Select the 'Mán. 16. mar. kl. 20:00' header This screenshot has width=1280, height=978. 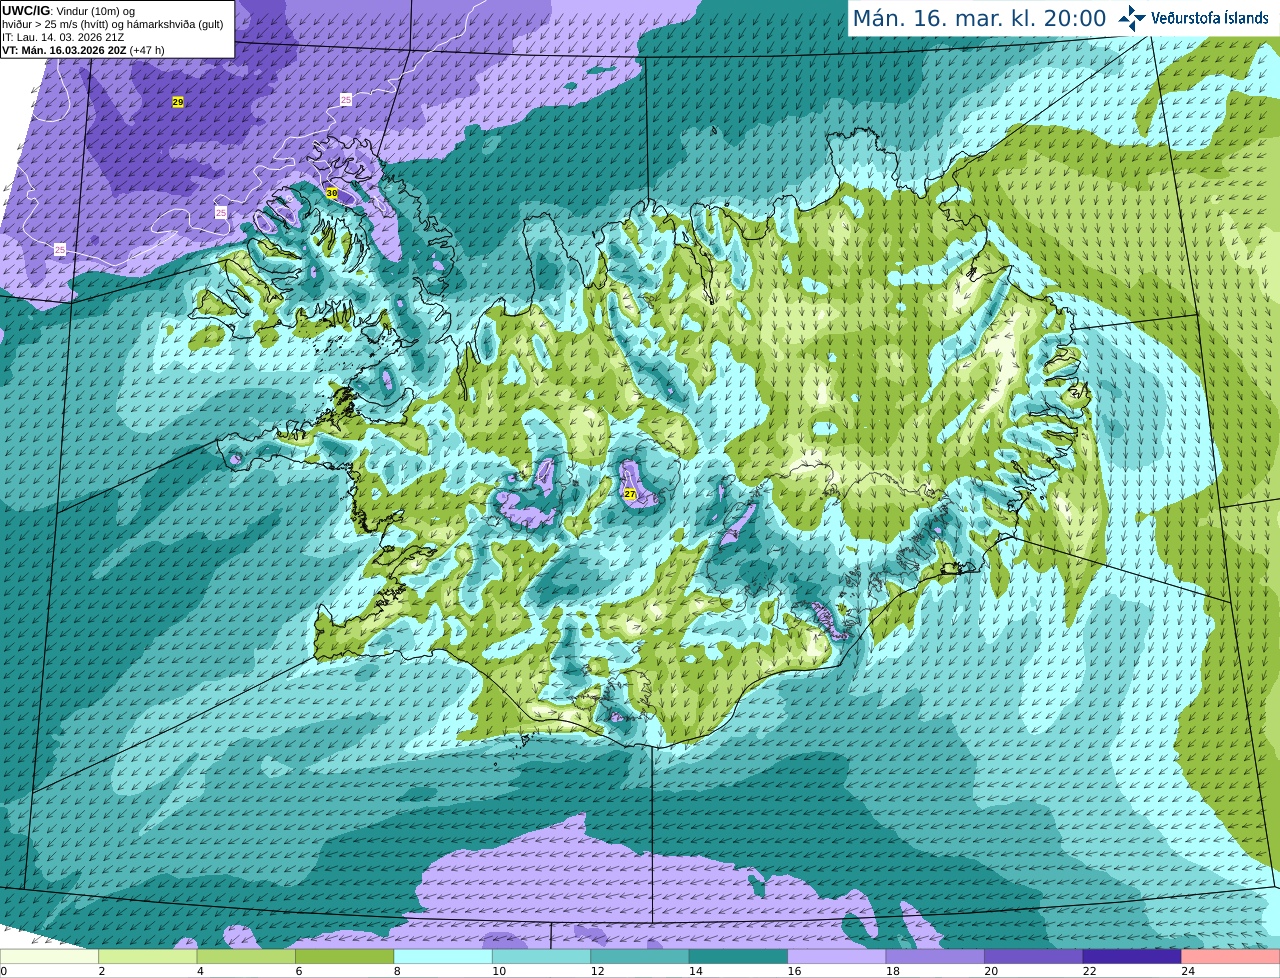click(x=979, y=19)
